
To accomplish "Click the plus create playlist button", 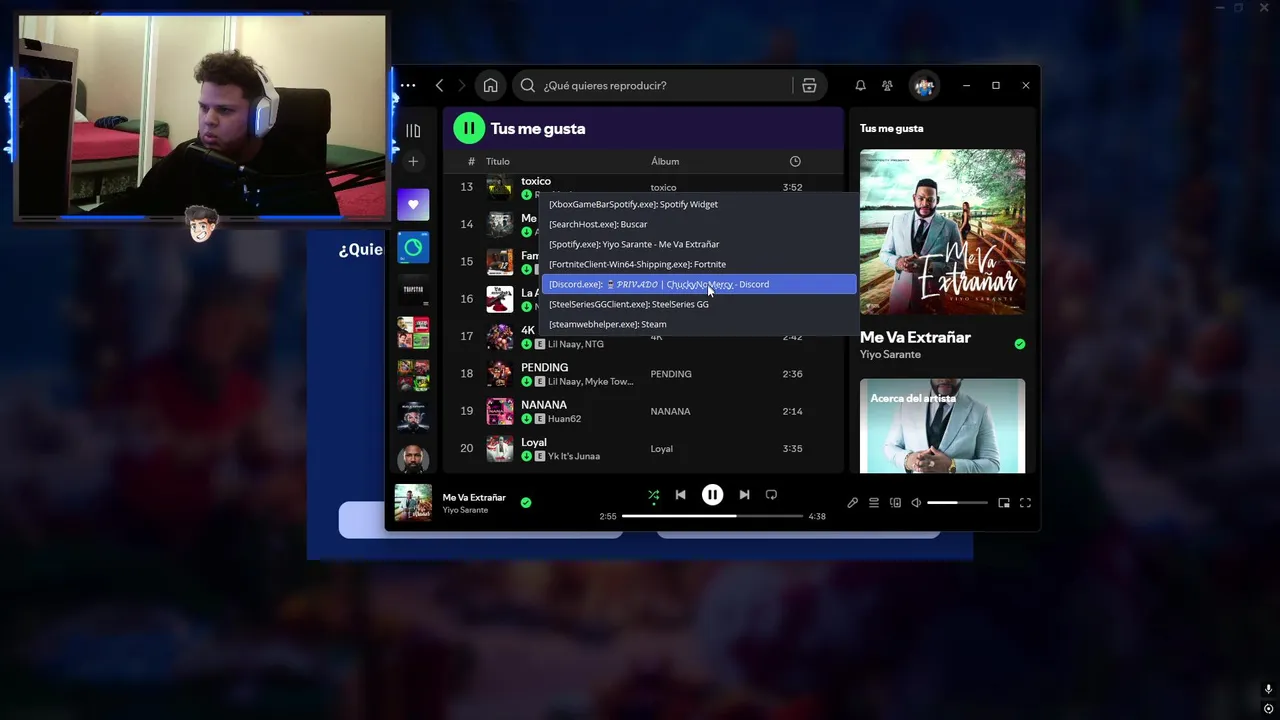I will click(413, 161).
